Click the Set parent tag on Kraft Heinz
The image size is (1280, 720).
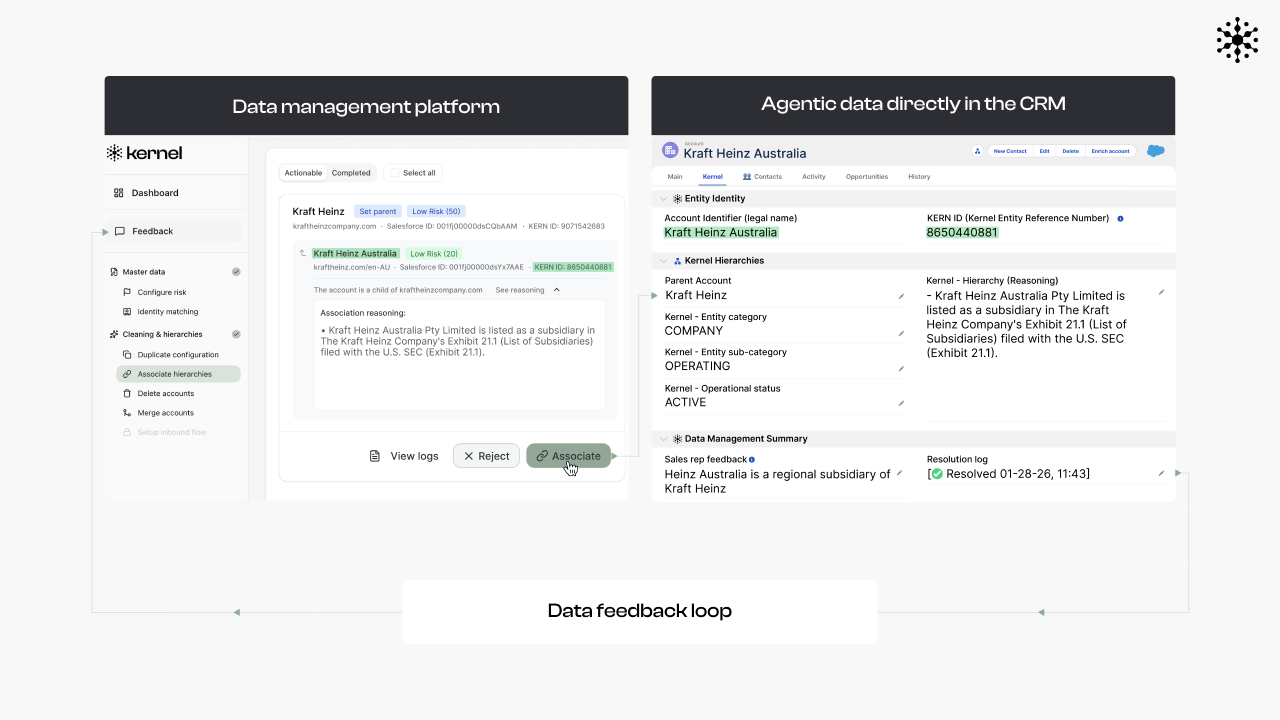[x=379, y=212]
